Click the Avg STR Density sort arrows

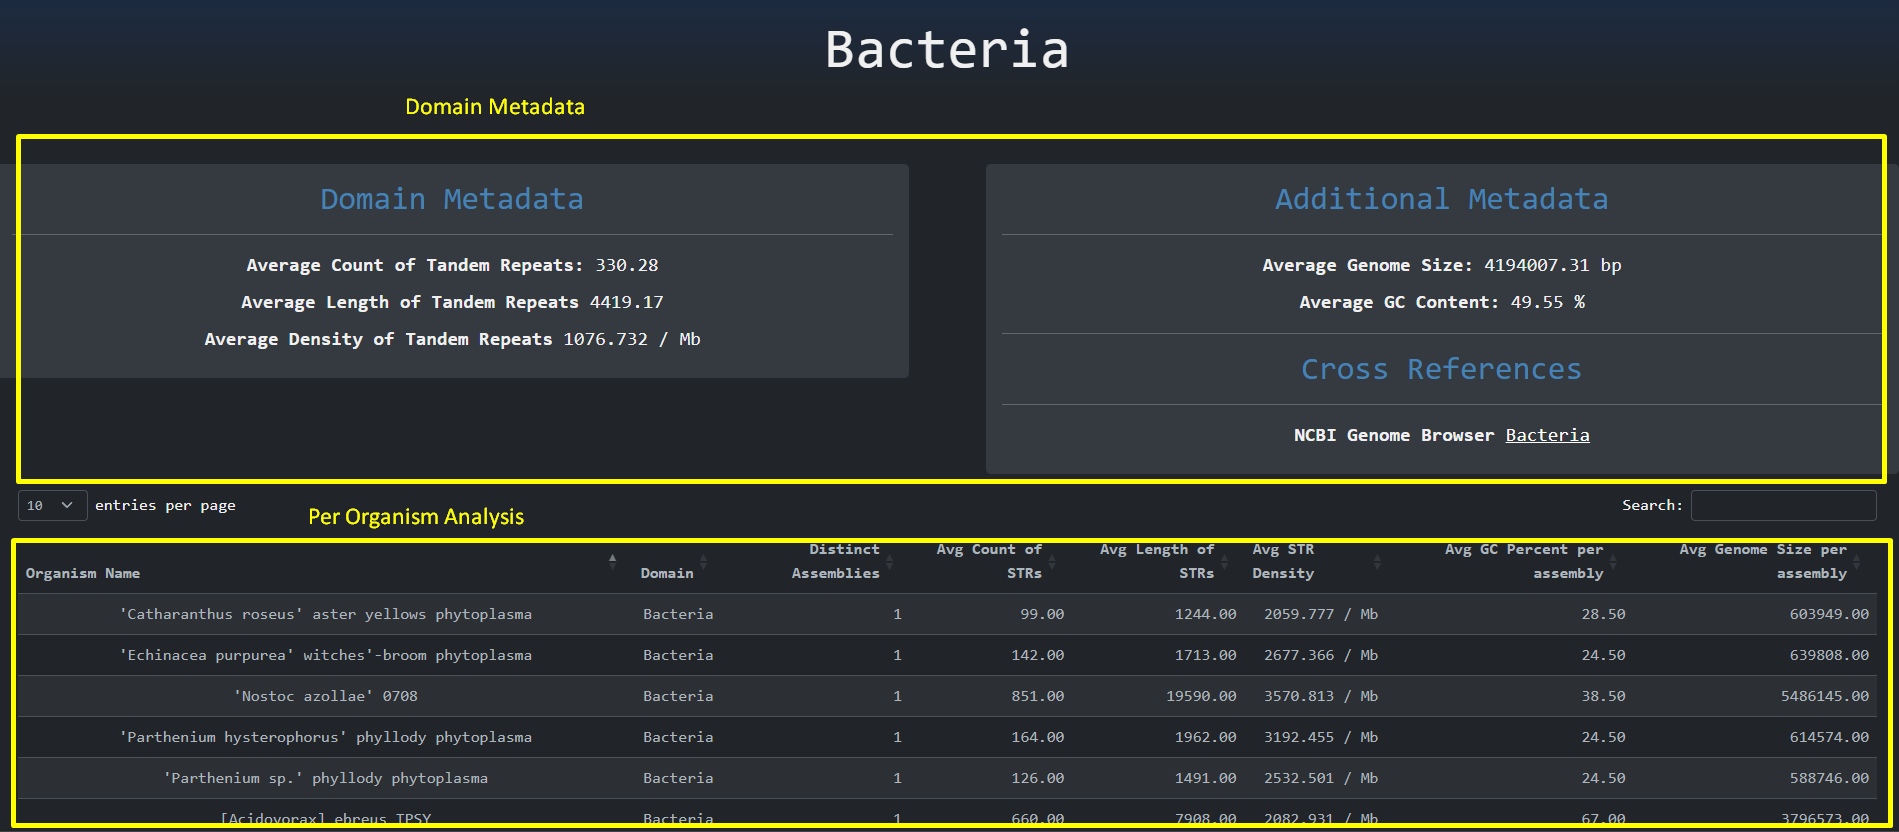(x=1377, y=562)
